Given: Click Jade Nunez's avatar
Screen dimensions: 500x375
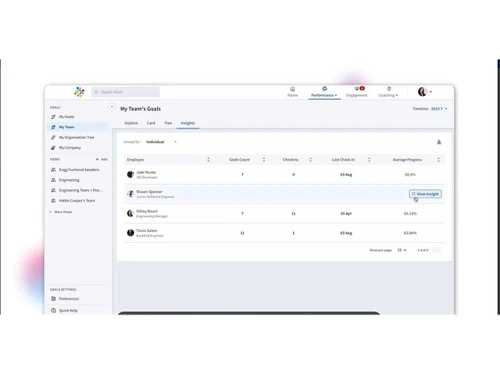Looking at the screenshot, I should [130, 174].
